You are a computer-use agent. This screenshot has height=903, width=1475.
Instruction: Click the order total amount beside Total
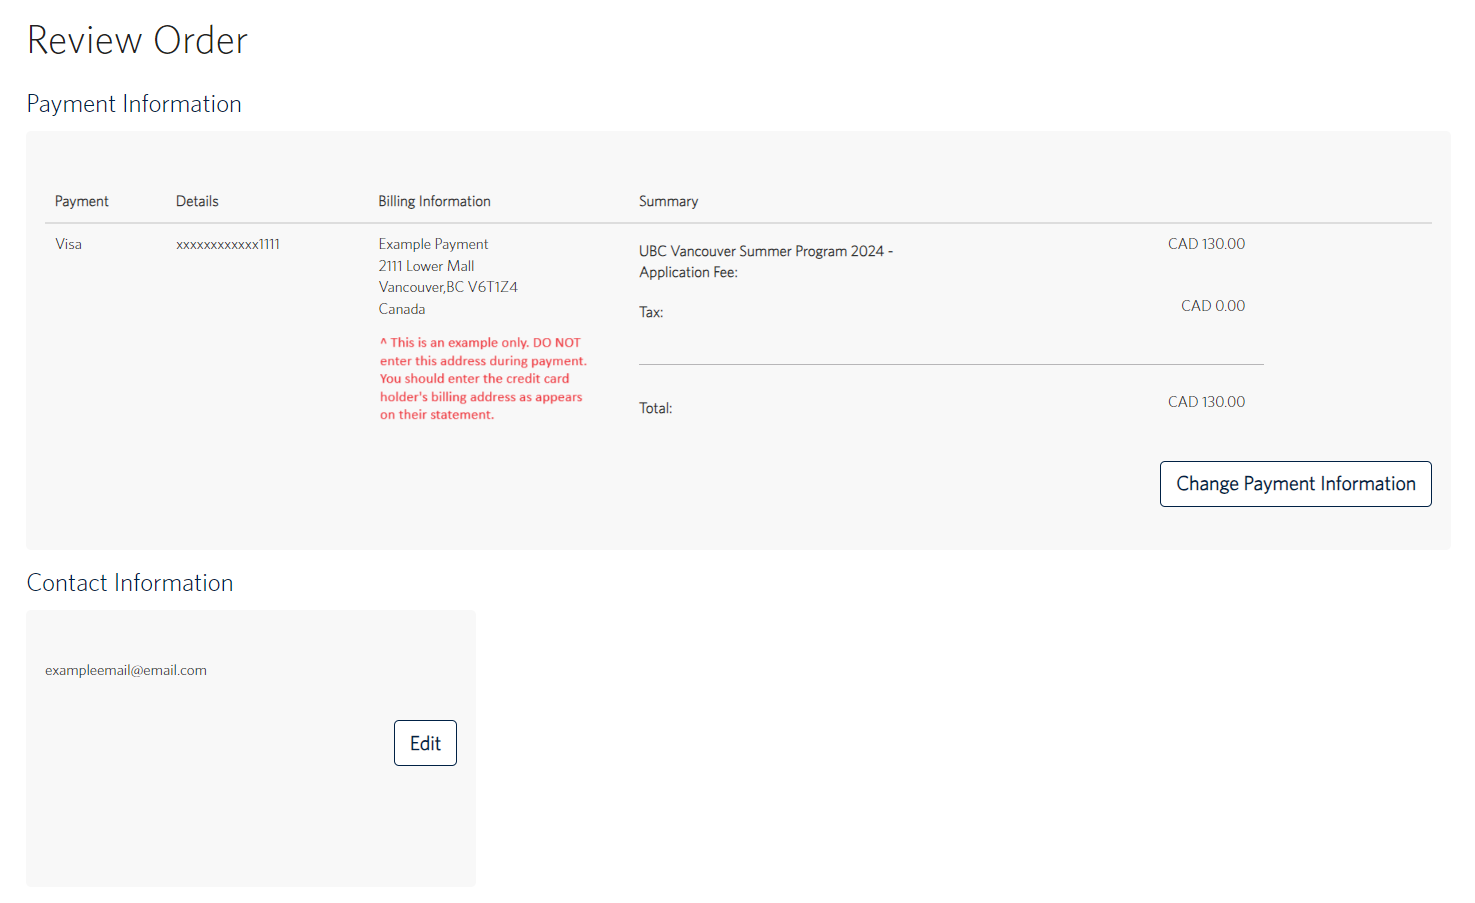(1206, 402)
